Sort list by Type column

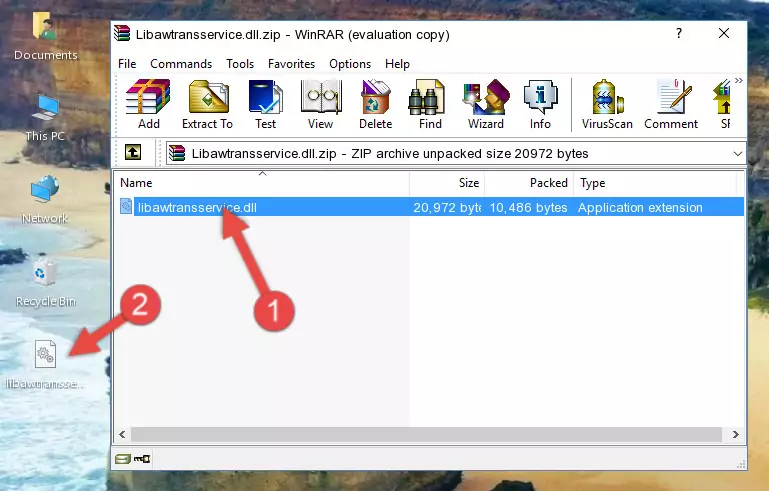655,183
